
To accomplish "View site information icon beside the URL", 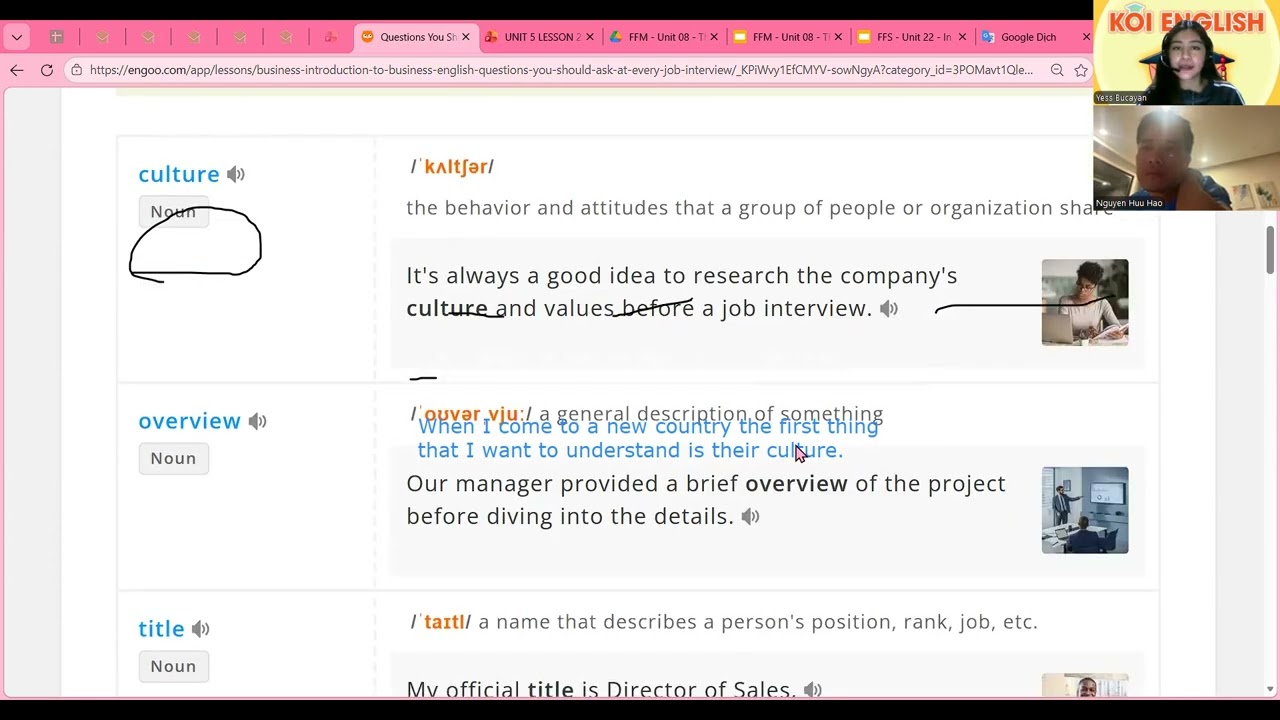I will point(76,70).
